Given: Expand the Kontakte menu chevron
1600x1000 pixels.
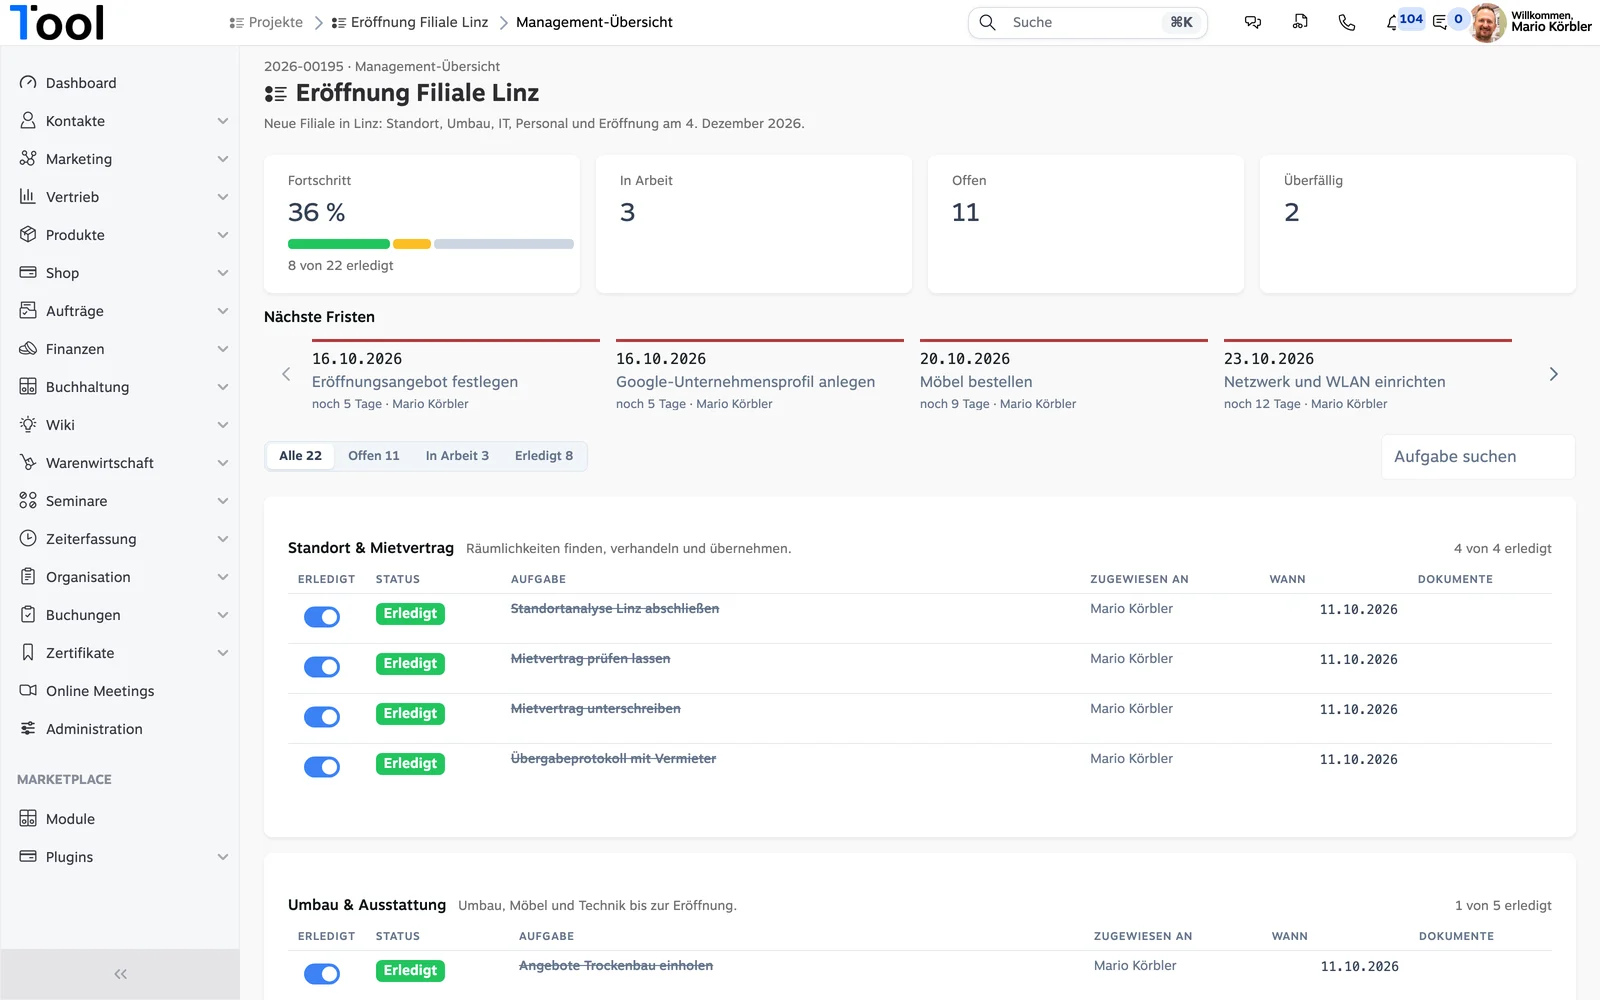Looking at the screenshot, I should [223, 121].
